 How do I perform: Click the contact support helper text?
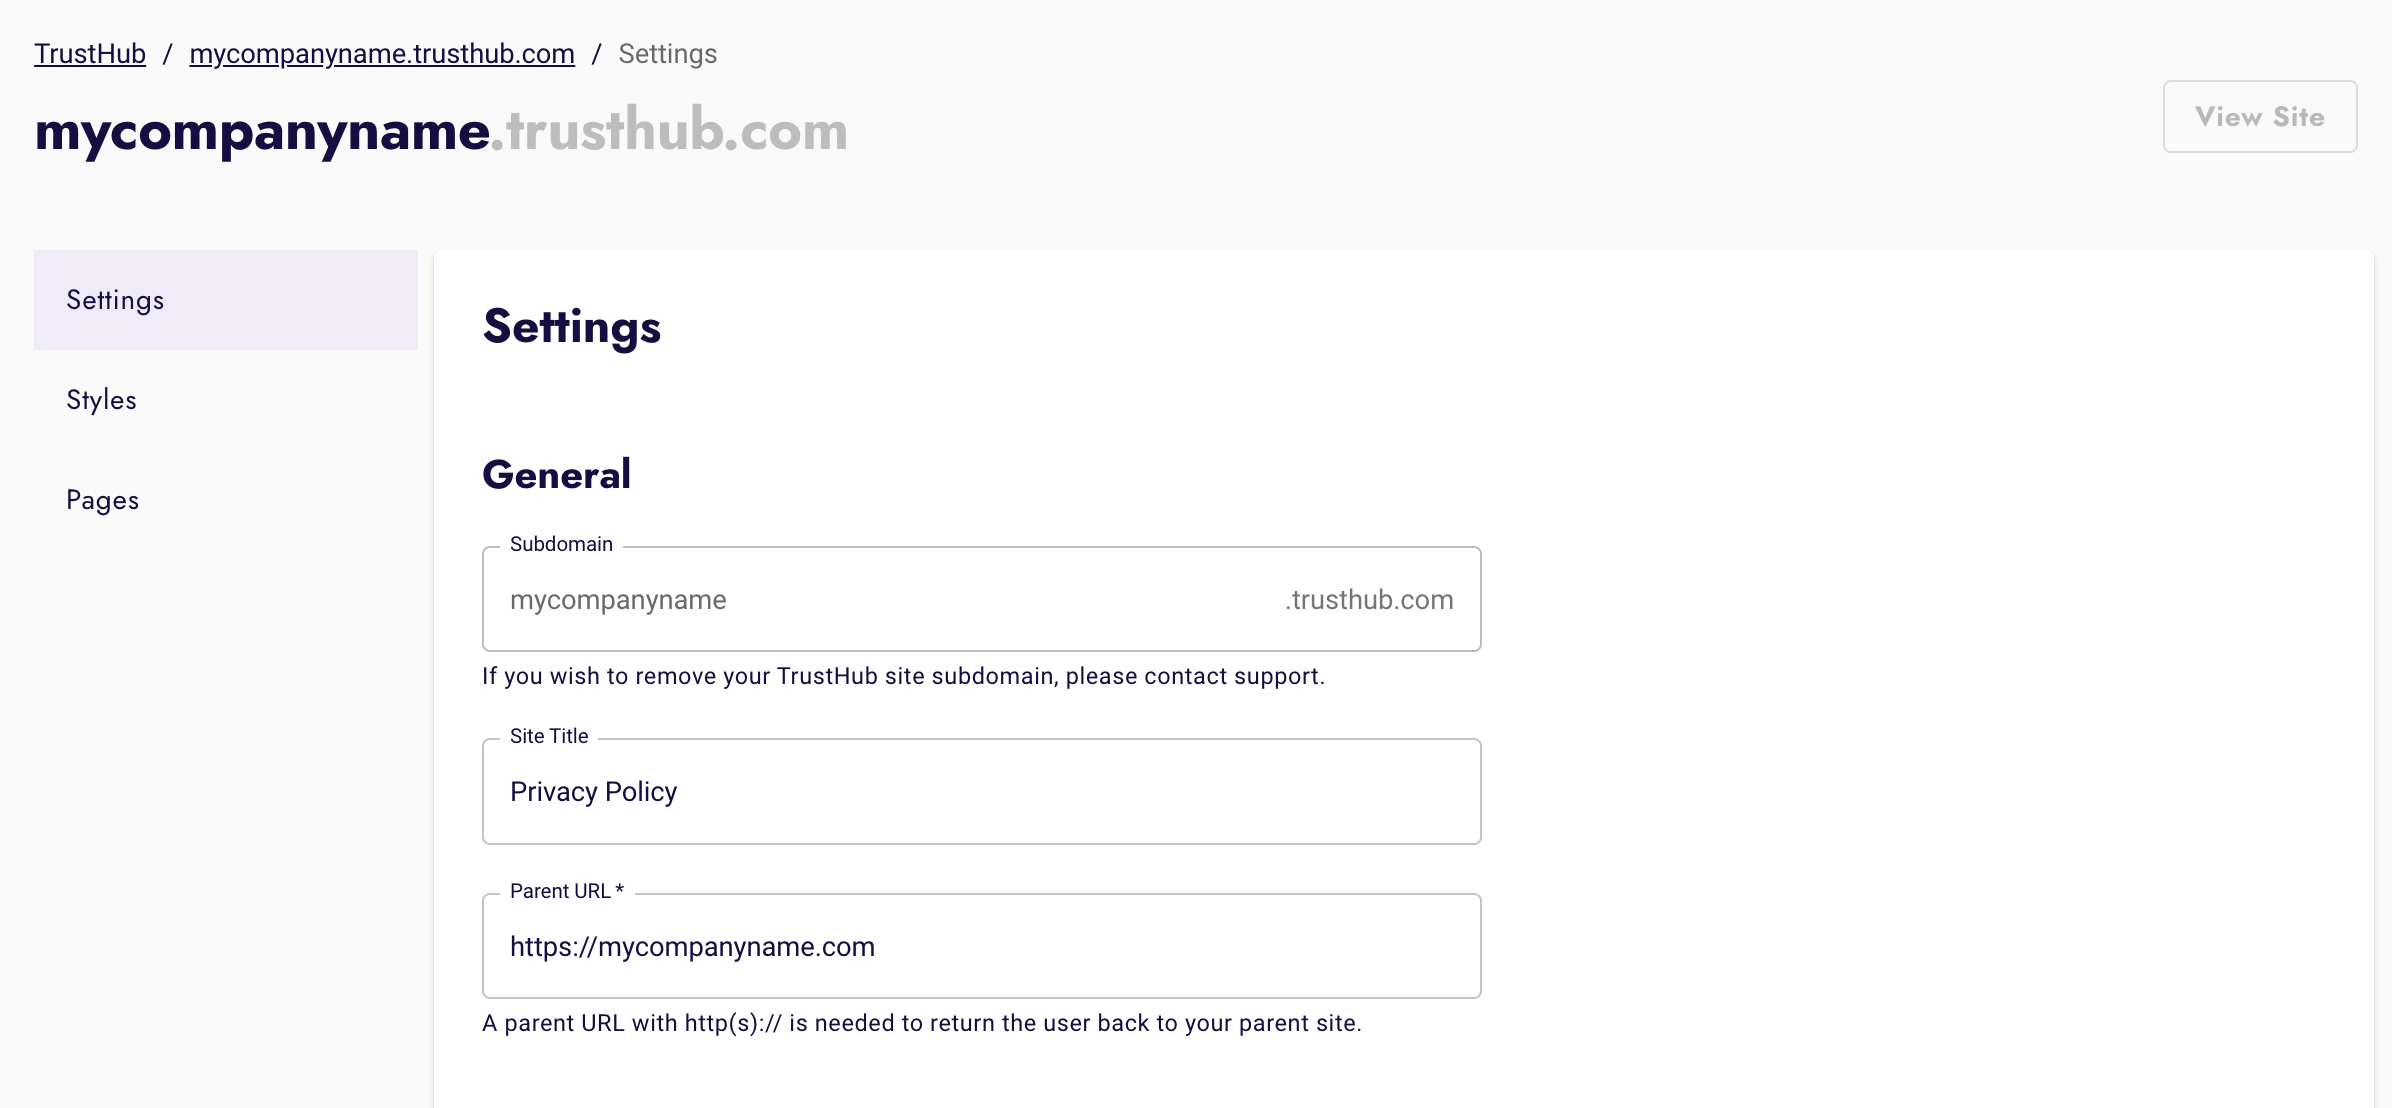click(904, 676)
